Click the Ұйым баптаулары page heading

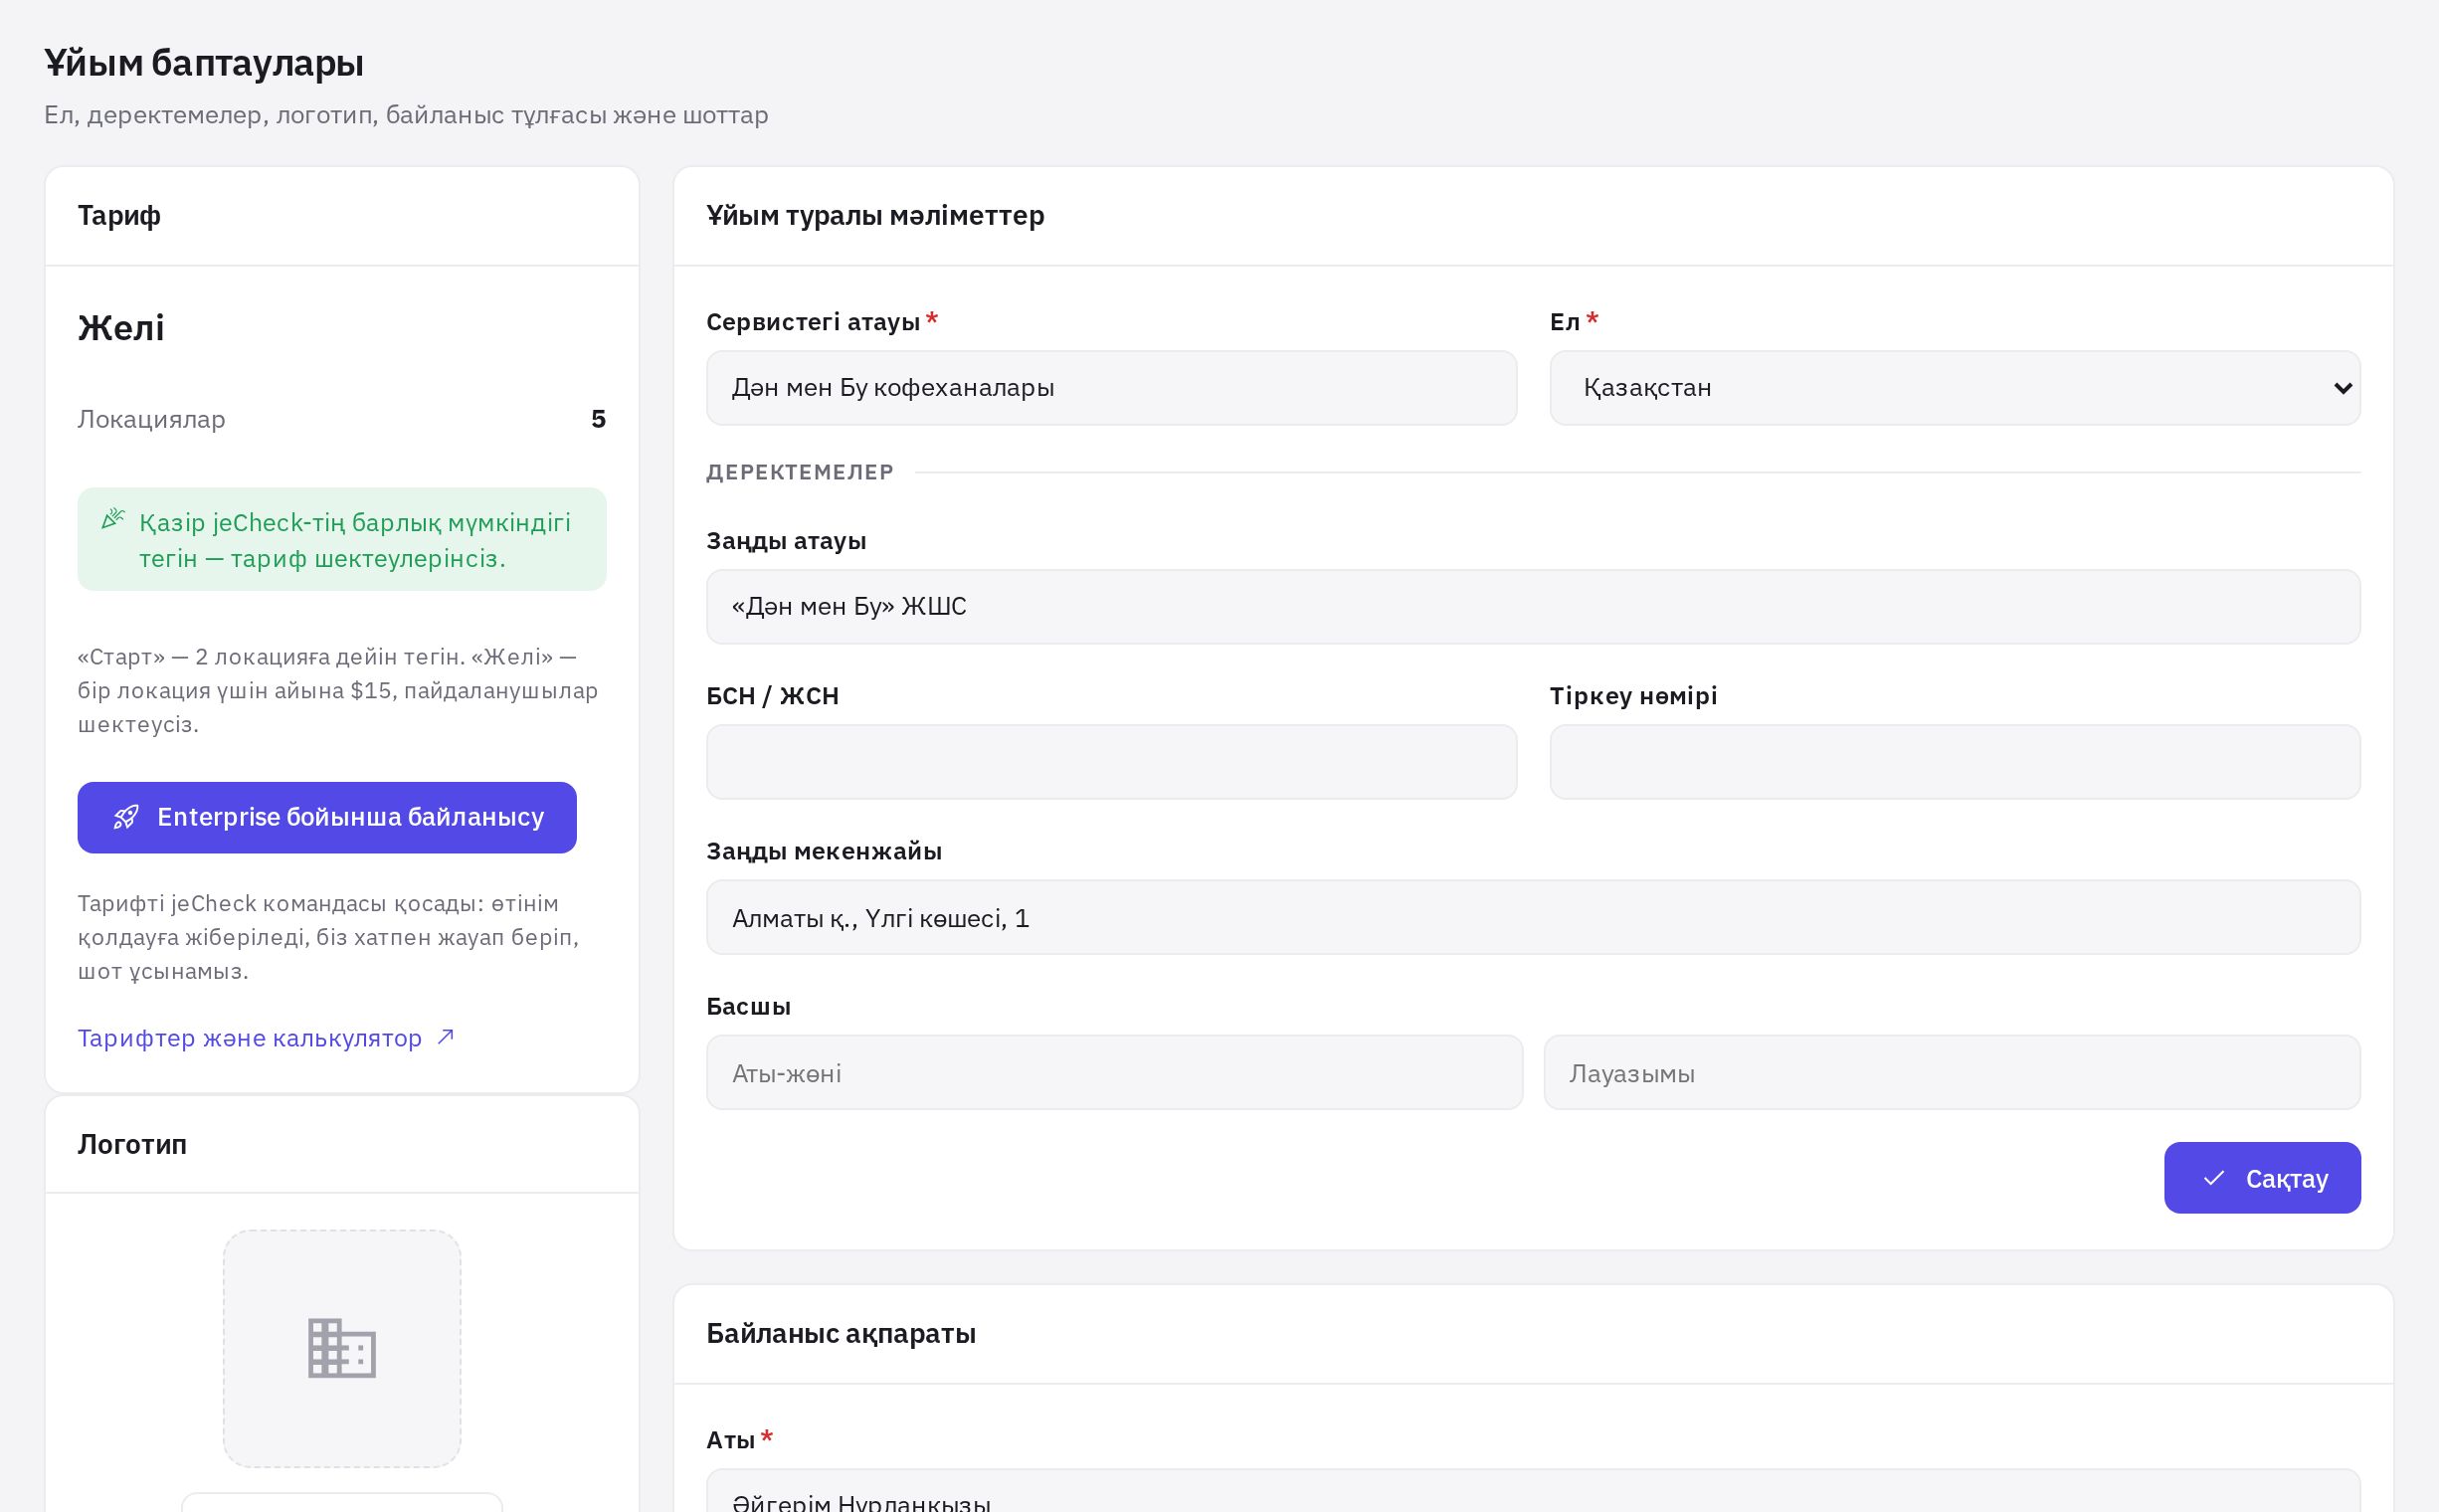(x=204, y=63)
